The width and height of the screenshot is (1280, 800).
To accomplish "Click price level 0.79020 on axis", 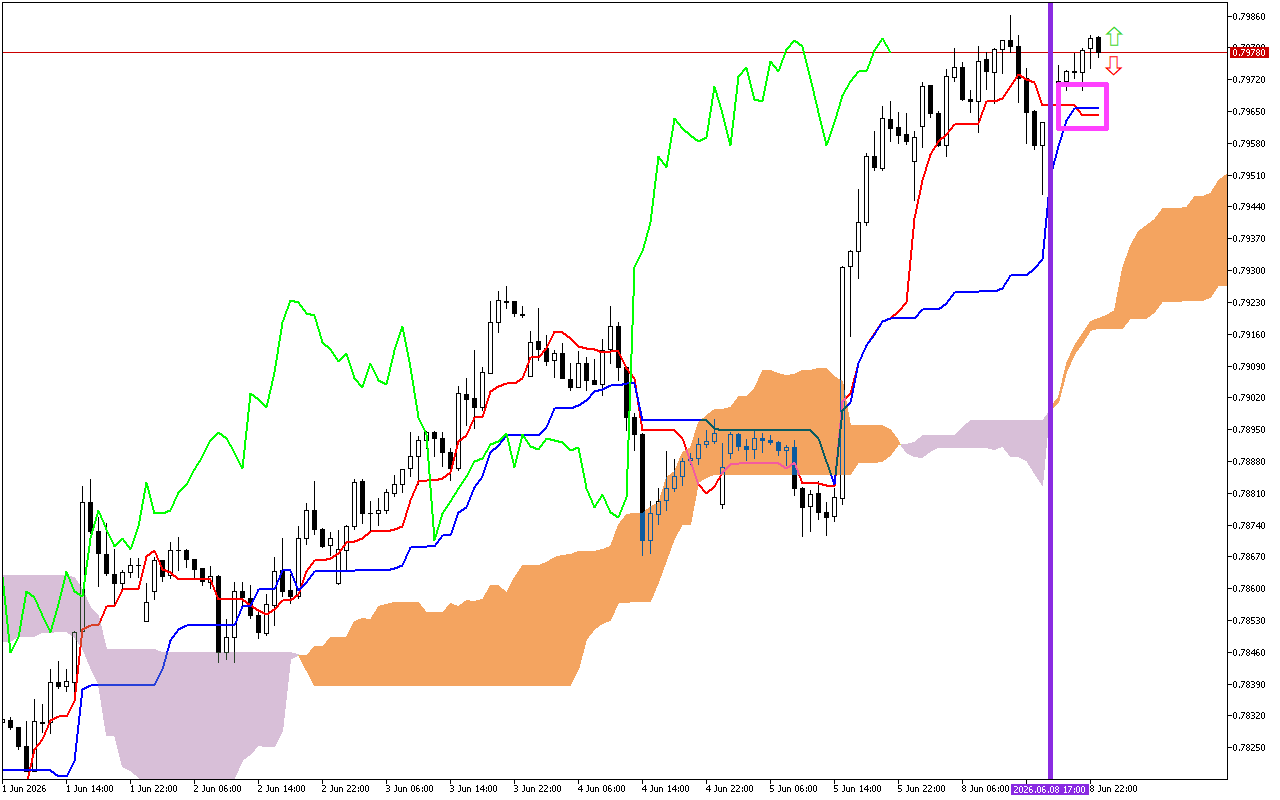I will 1249,398.
